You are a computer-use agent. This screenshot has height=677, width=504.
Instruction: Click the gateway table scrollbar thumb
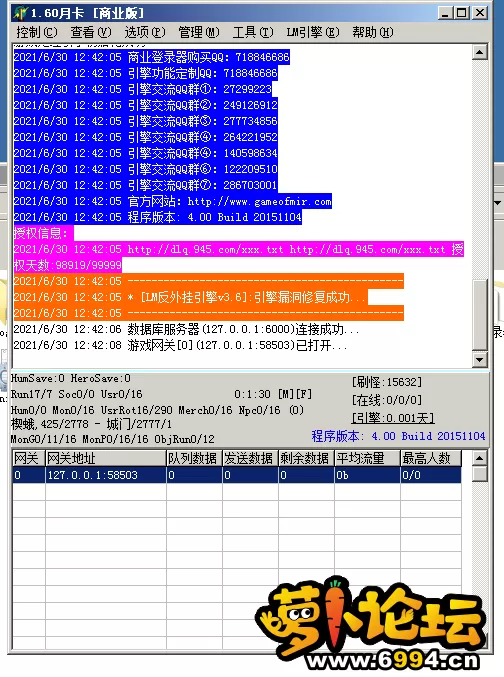point(479,474)
